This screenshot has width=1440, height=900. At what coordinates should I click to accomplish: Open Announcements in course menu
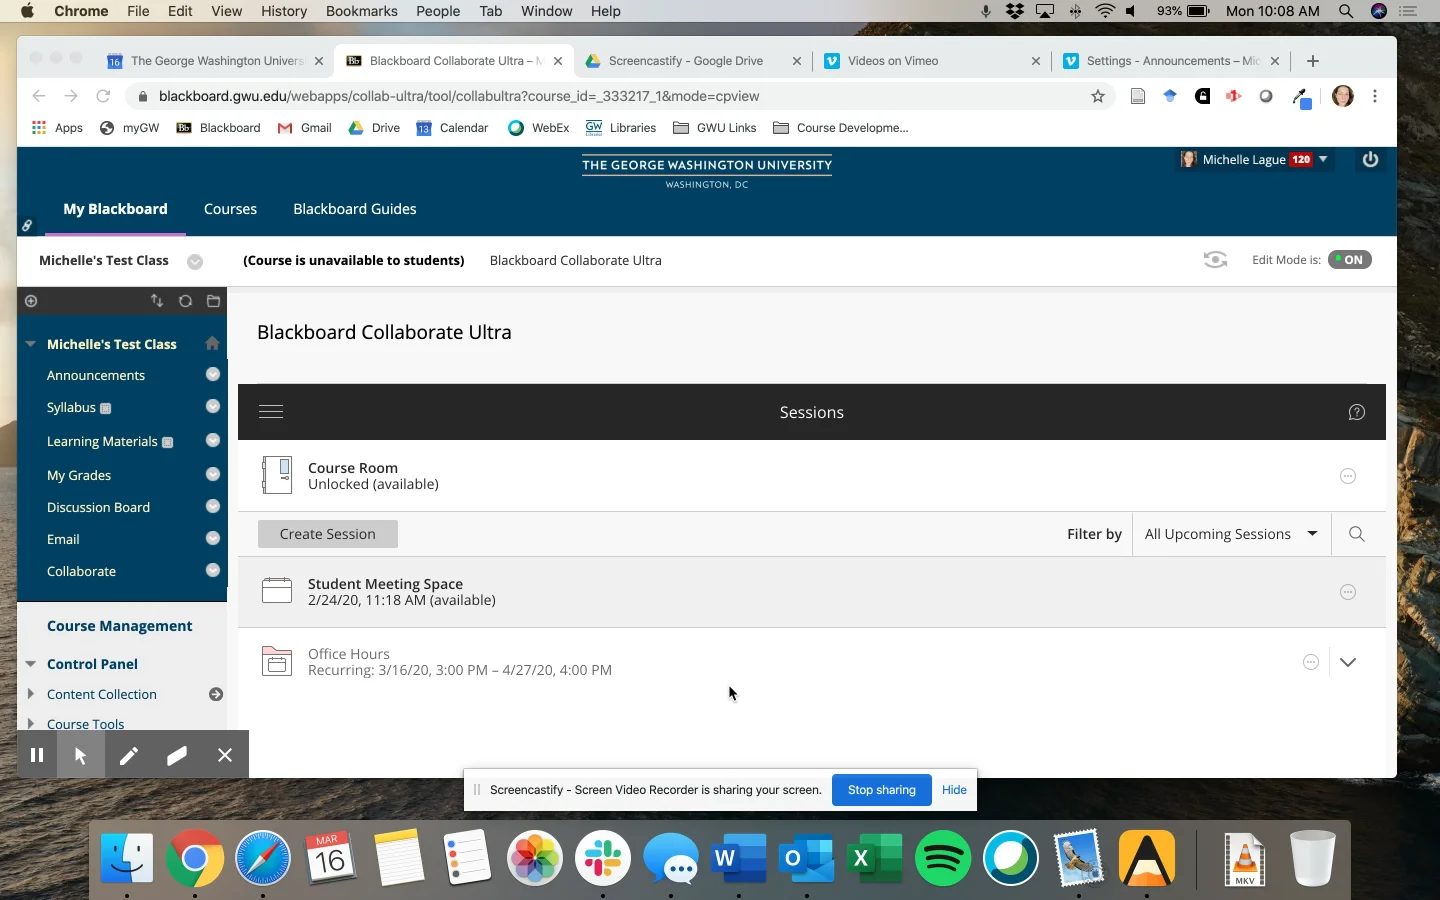click(x=96, y=375)
